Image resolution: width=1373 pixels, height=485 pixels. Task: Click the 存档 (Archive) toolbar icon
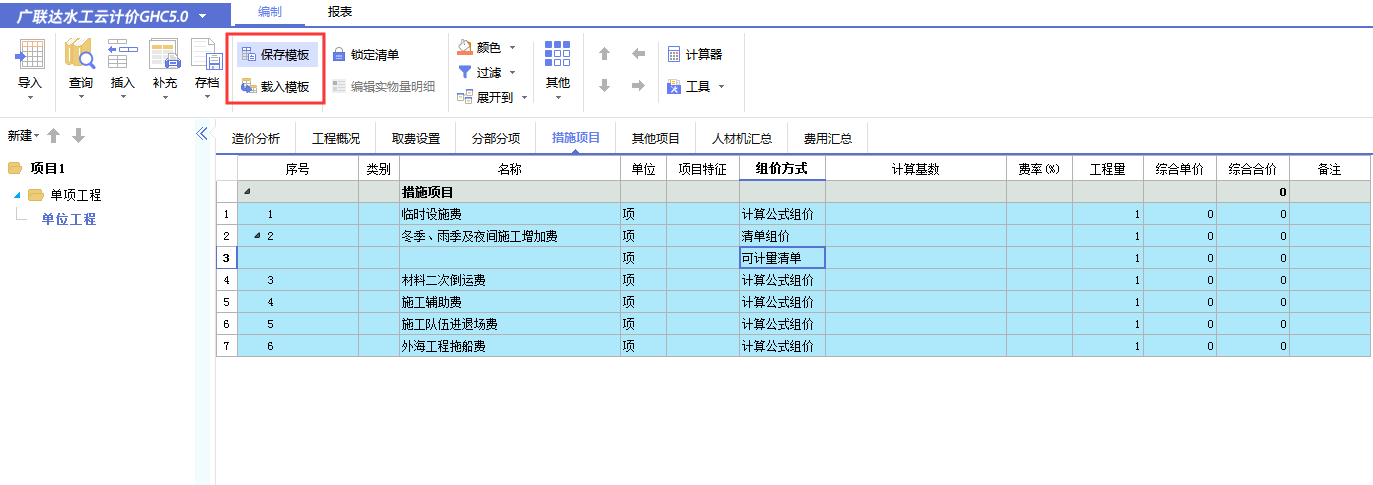(x=206, y=55)
